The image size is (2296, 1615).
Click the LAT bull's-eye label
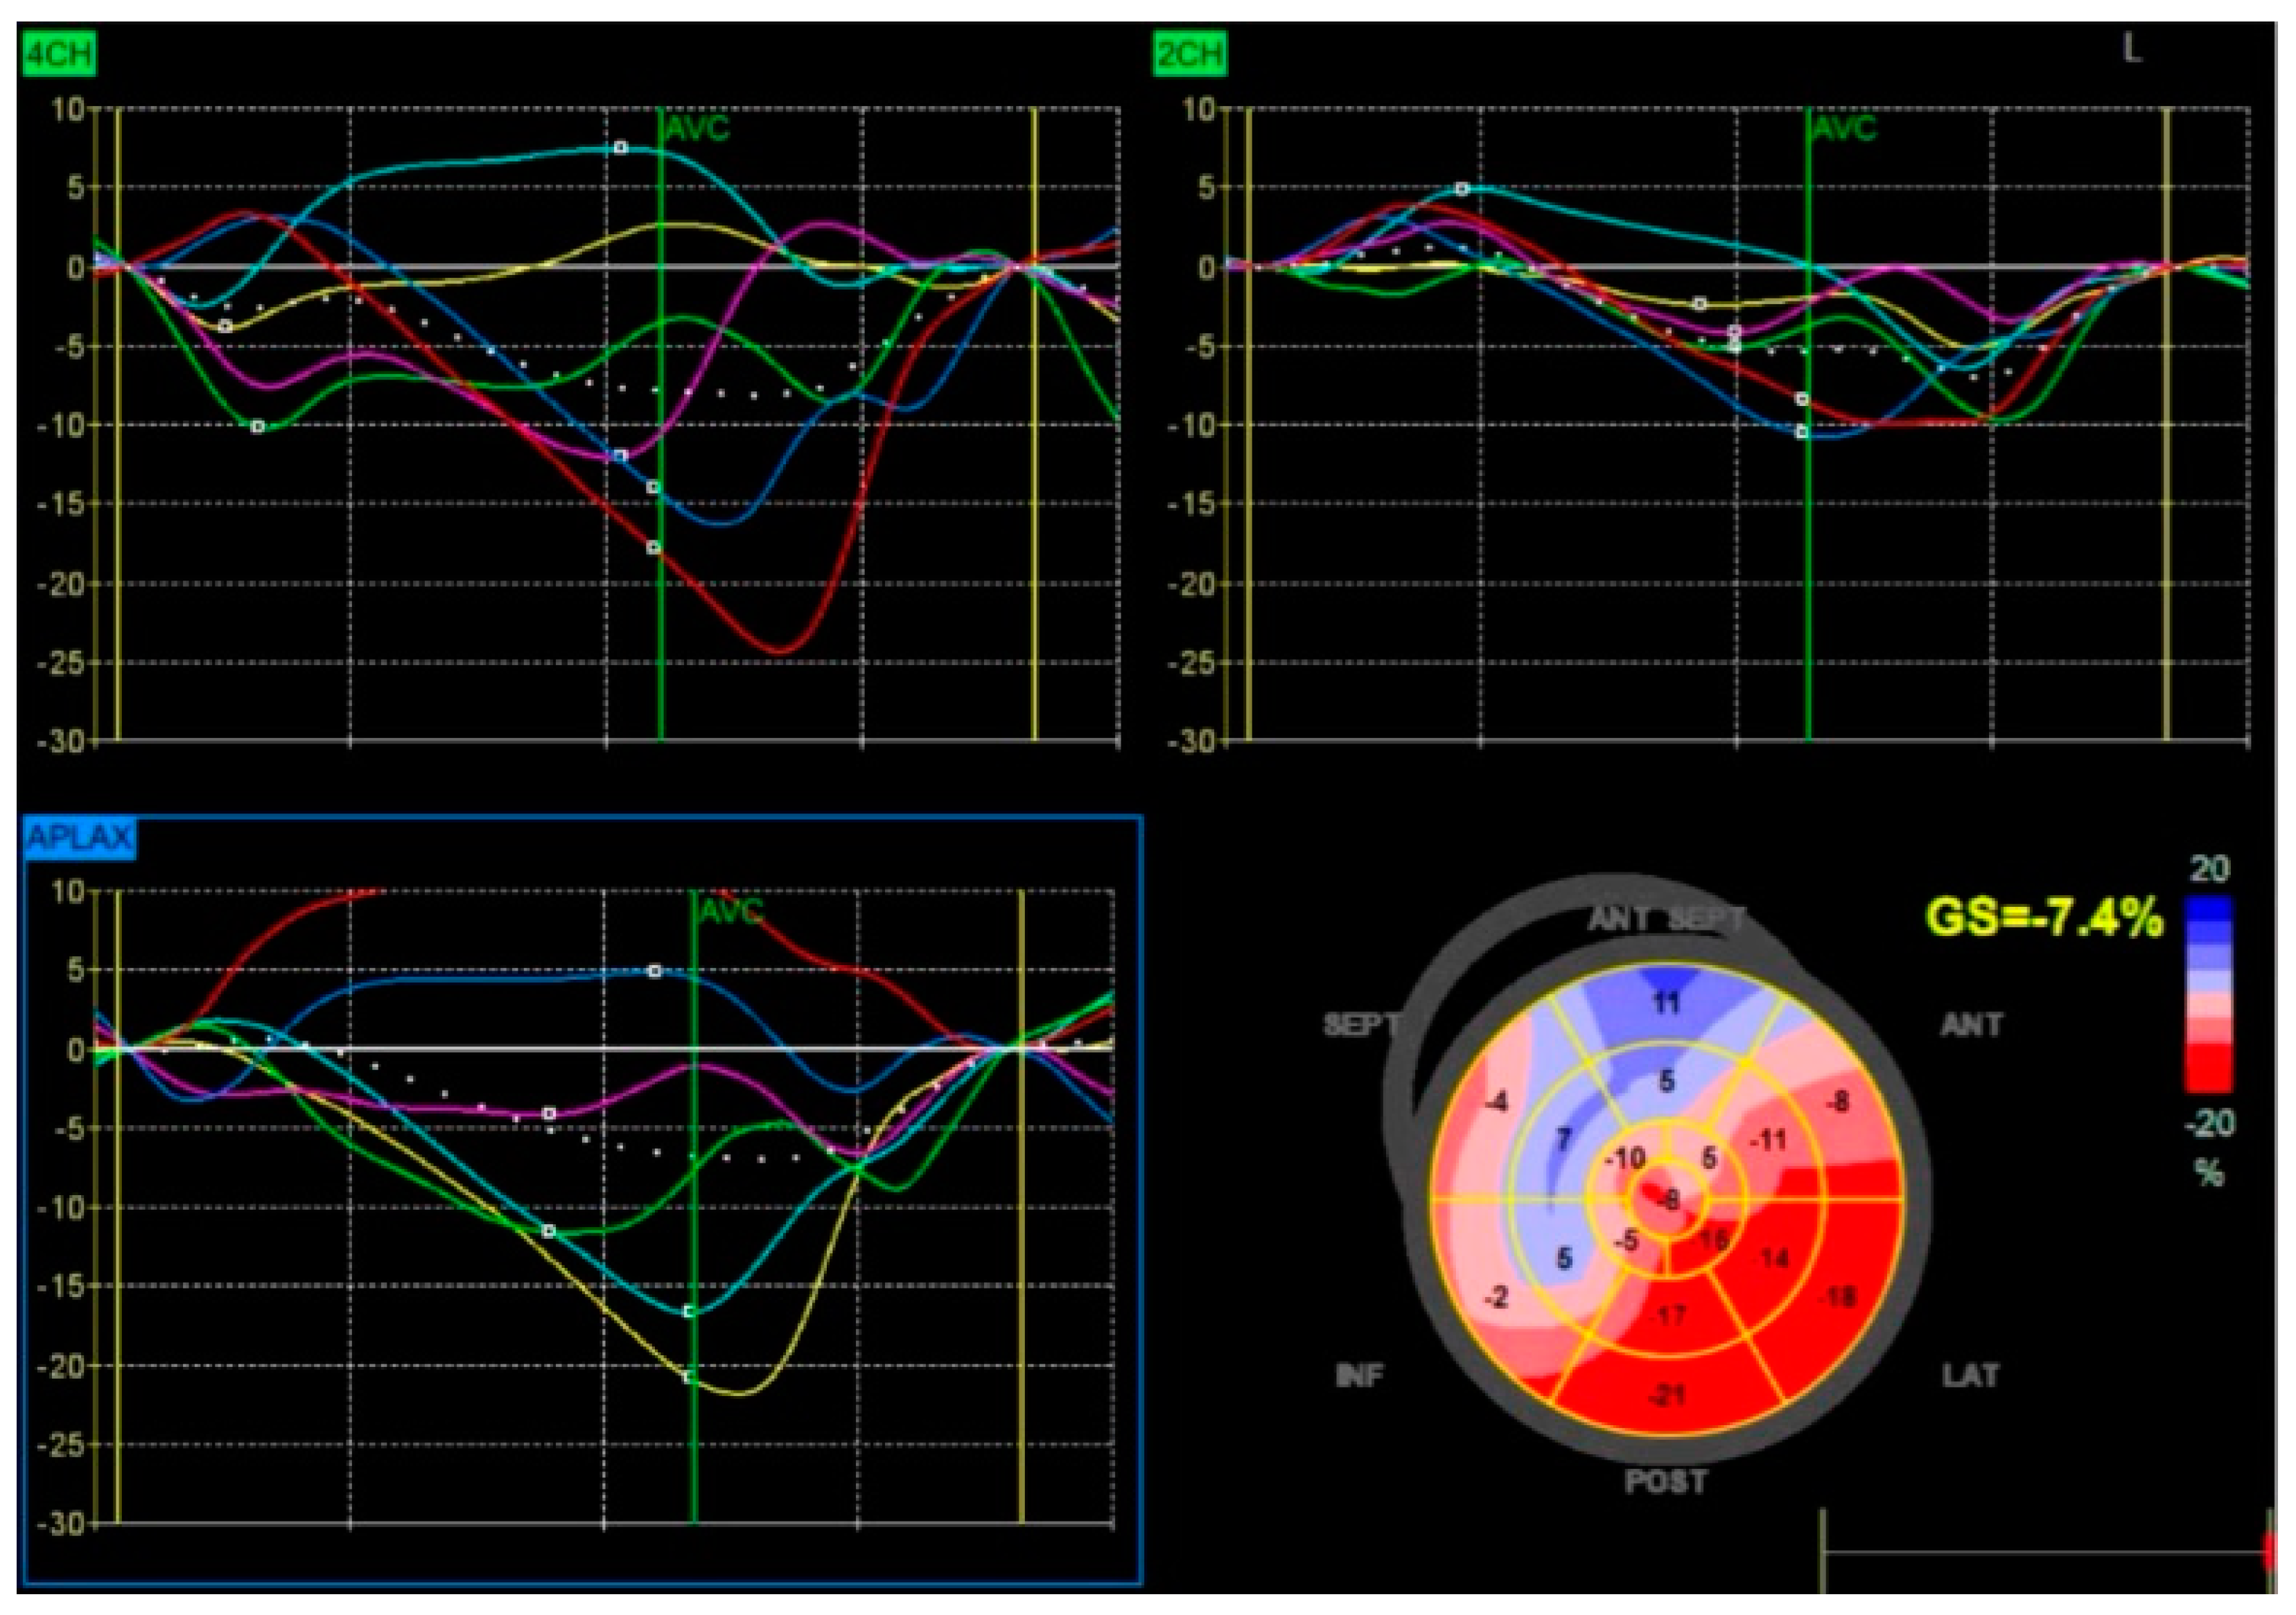point(1971,1375)
